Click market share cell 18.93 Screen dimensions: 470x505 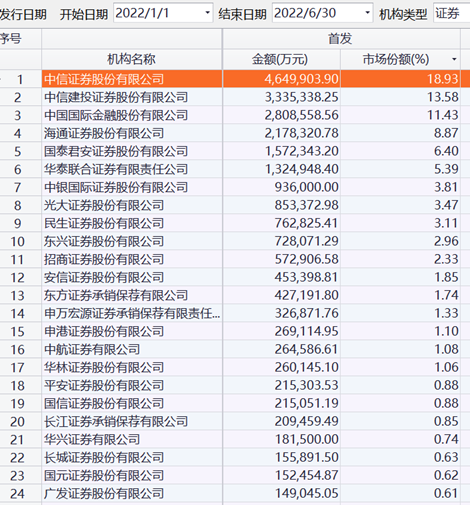pyautogui.click(x=400, y=79)
